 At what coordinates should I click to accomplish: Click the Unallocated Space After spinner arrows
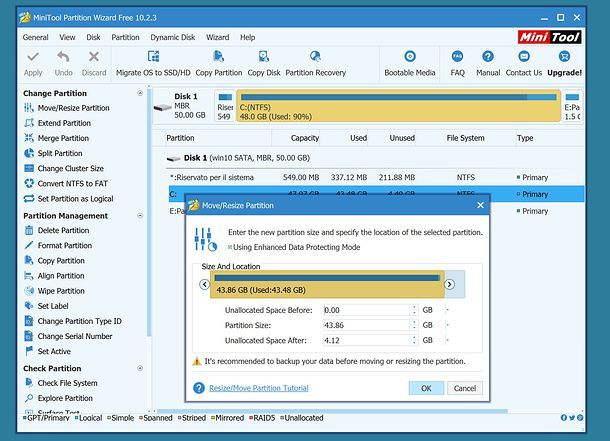pos(414,340)
